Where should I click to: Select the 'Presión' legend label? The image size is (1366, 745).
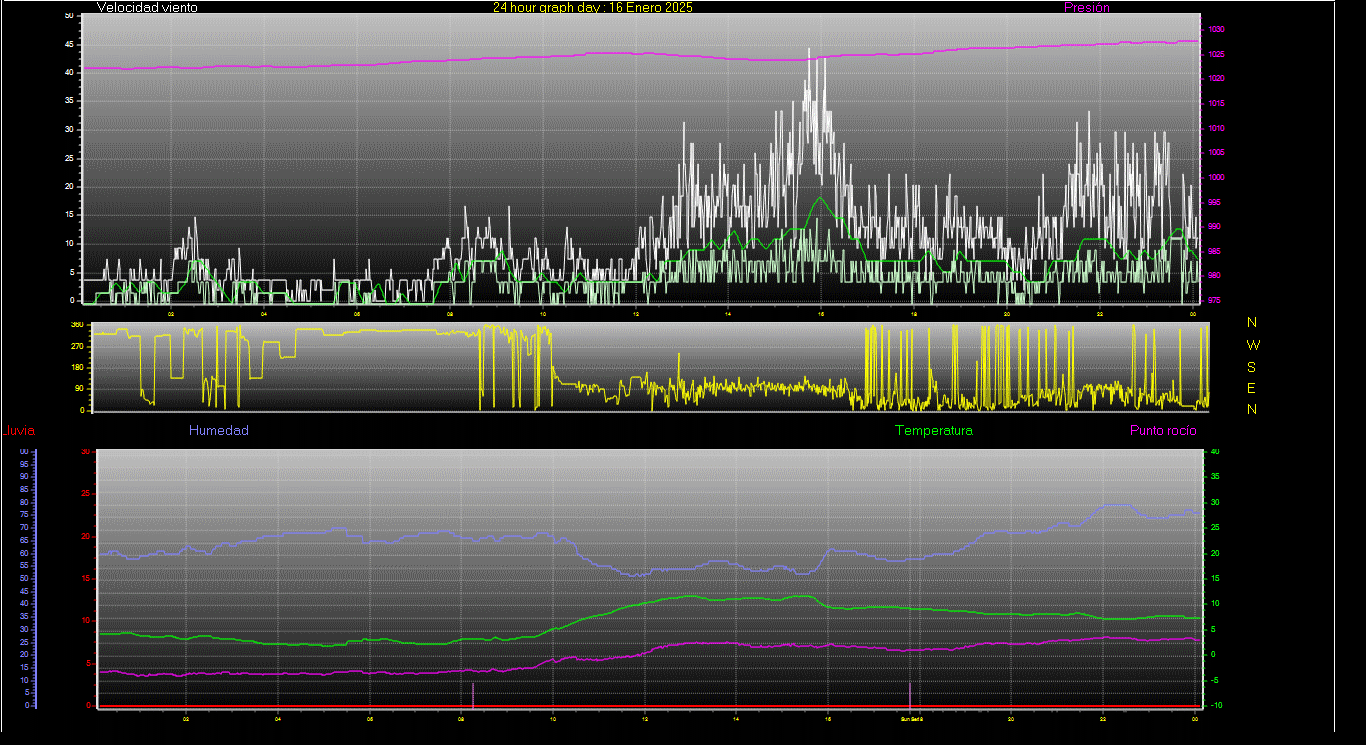pos(1087,7)
